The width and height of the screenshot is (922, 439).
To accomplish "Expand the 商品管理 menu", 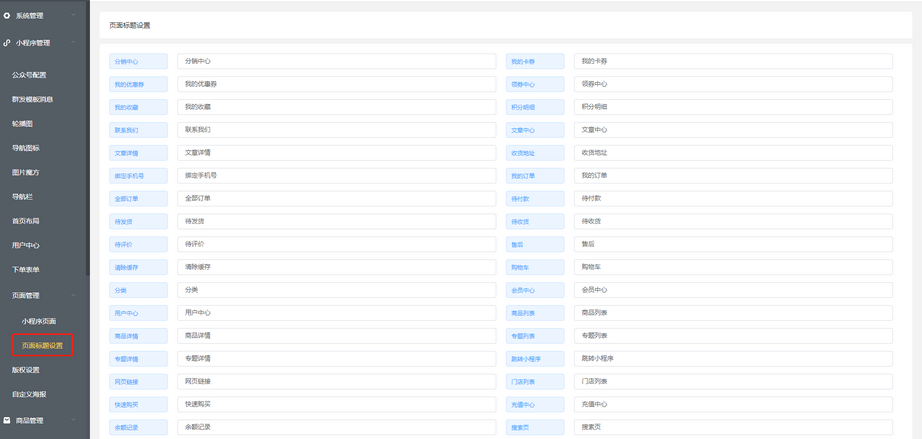I will (x=73, y=421).
